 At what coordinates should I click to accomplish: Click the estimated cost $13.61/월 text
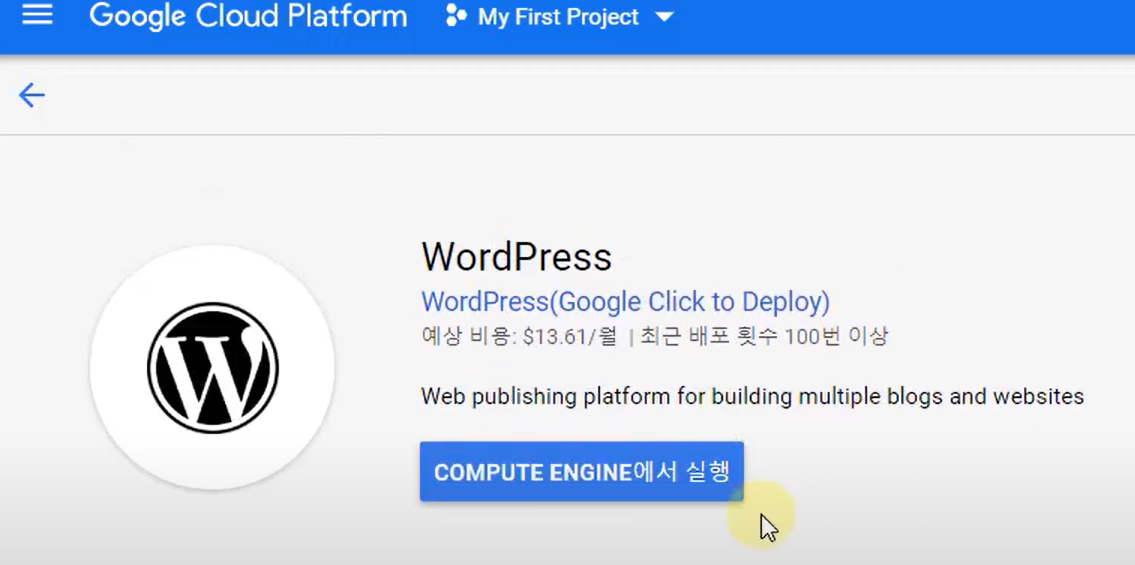point(519,336)
